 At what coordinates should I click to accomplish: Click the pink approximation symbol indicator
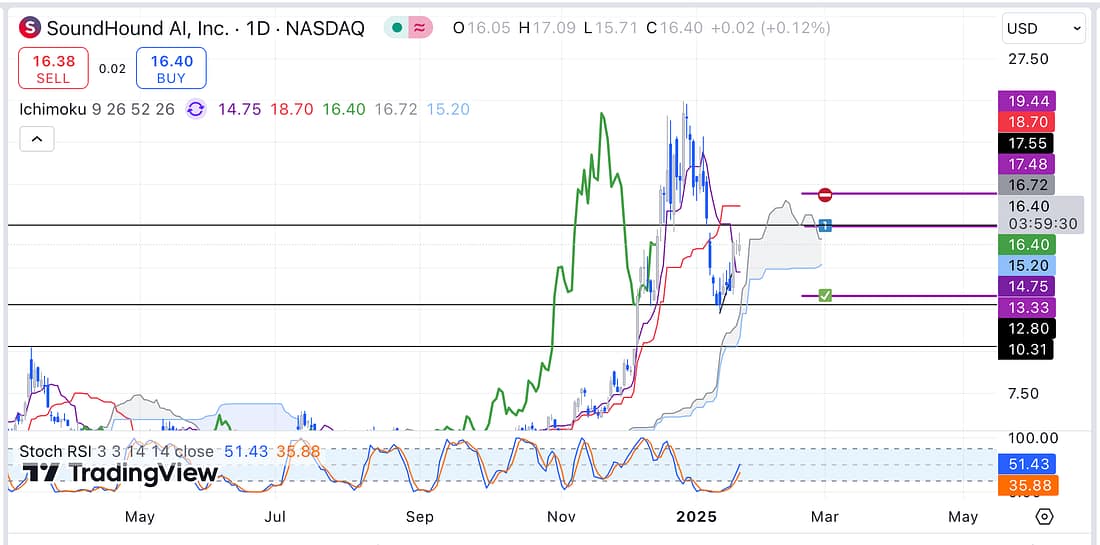420,28
